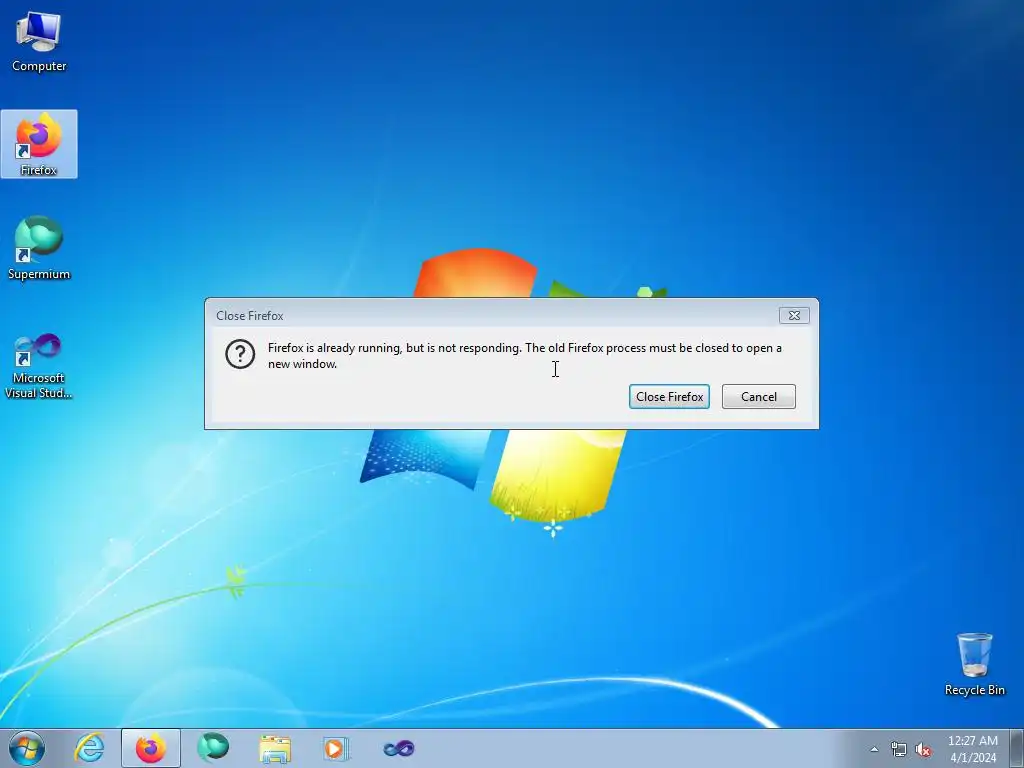Click the muted volume tray icon
Image resolution: width=1024 pixels, height=768 pixels.
tap(923, 749)
